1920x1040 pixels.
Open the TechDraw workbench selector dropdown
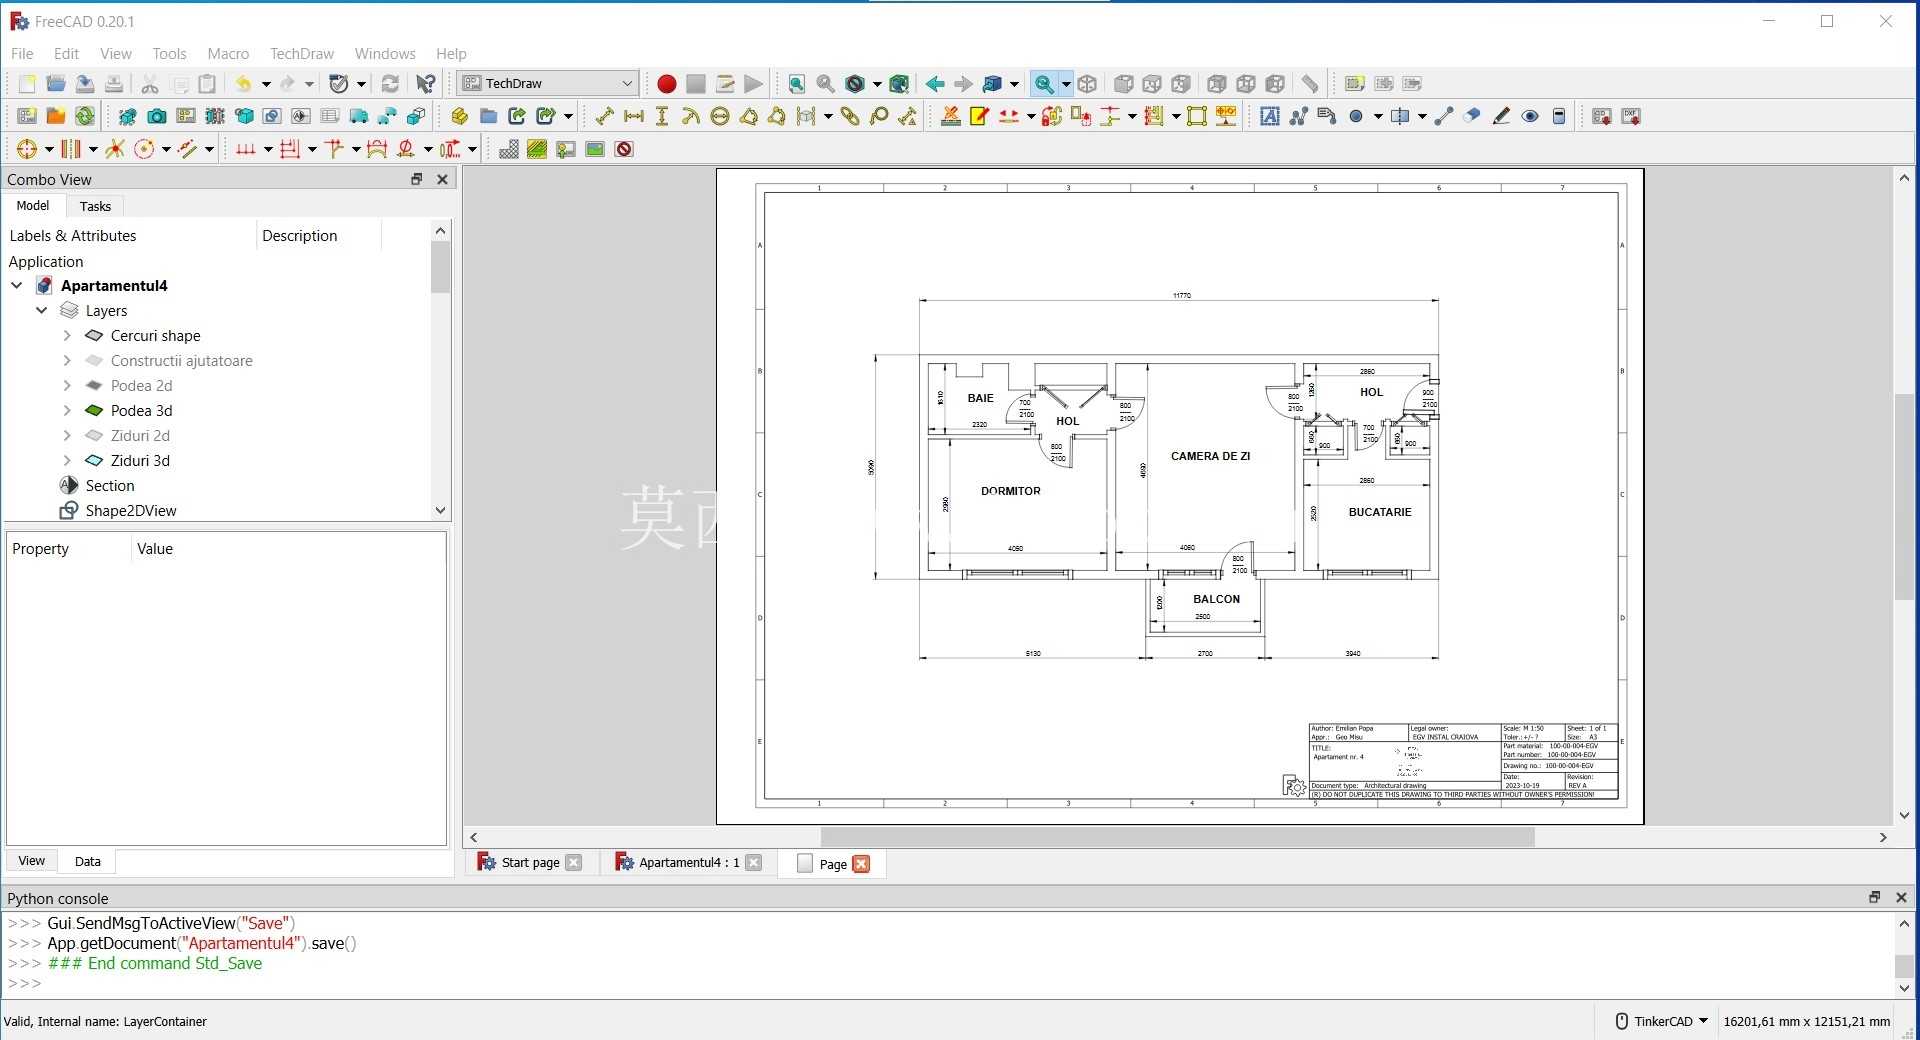click(547, 83)
